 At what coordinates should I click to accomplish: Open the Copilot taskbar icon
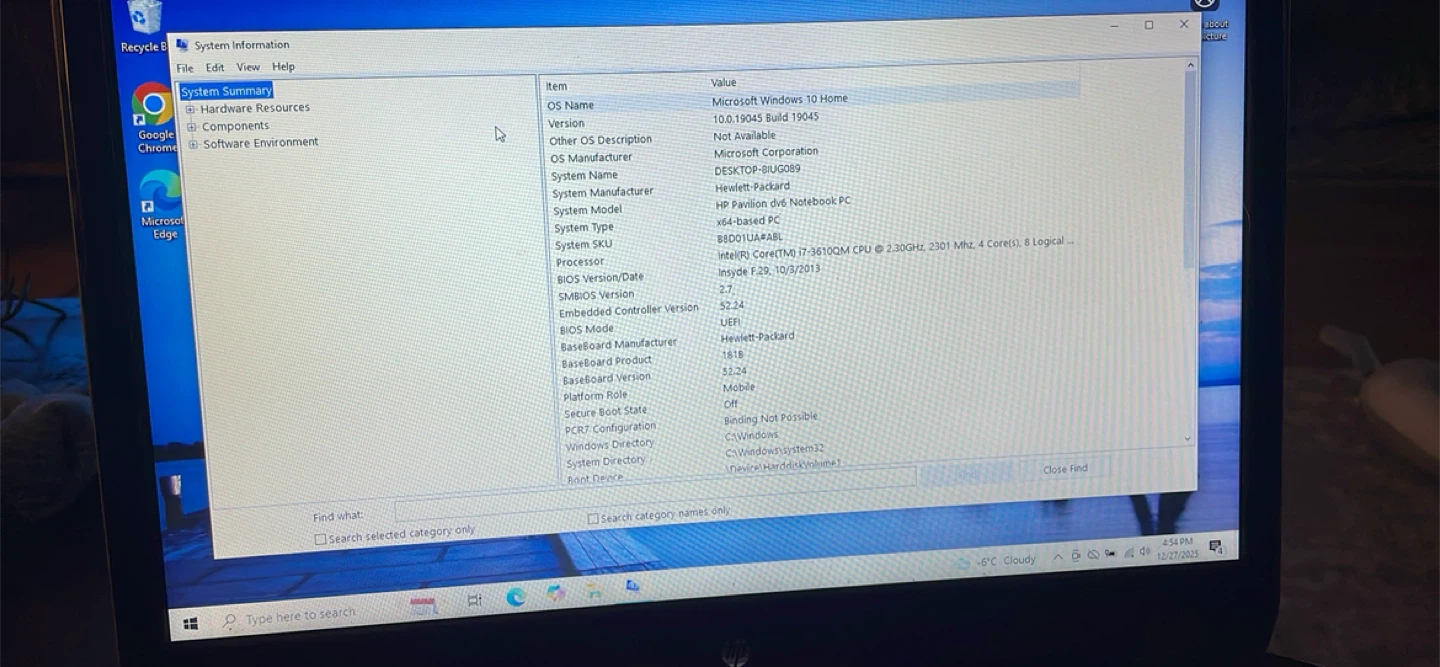click(x=555, y=593)
